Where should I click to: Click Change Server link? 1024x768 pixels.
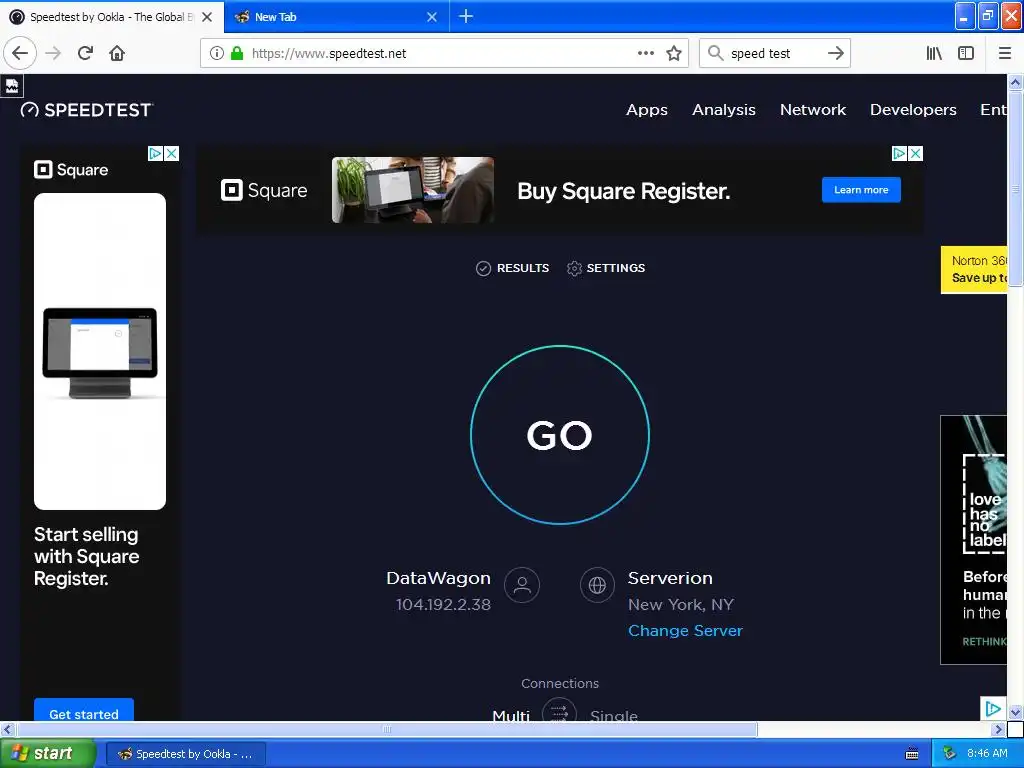pyautogui.click(x=685, y=630)
